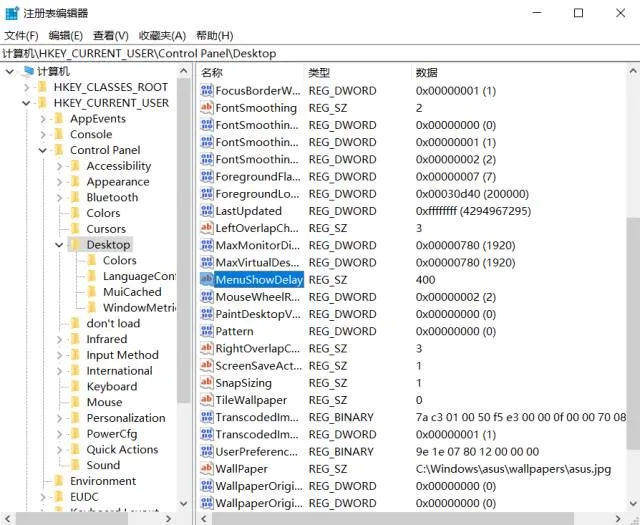640x525 pixels.
Task: Select the Environment key
Action: (x=103, y=481)
